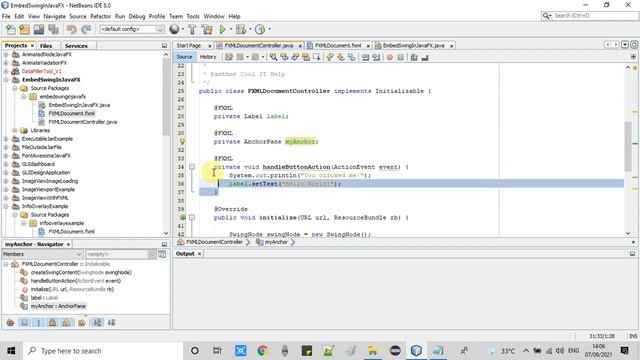The image size is (640, 360).
Task: Click the red macro recording icon
Action: [x=390, y=57]
